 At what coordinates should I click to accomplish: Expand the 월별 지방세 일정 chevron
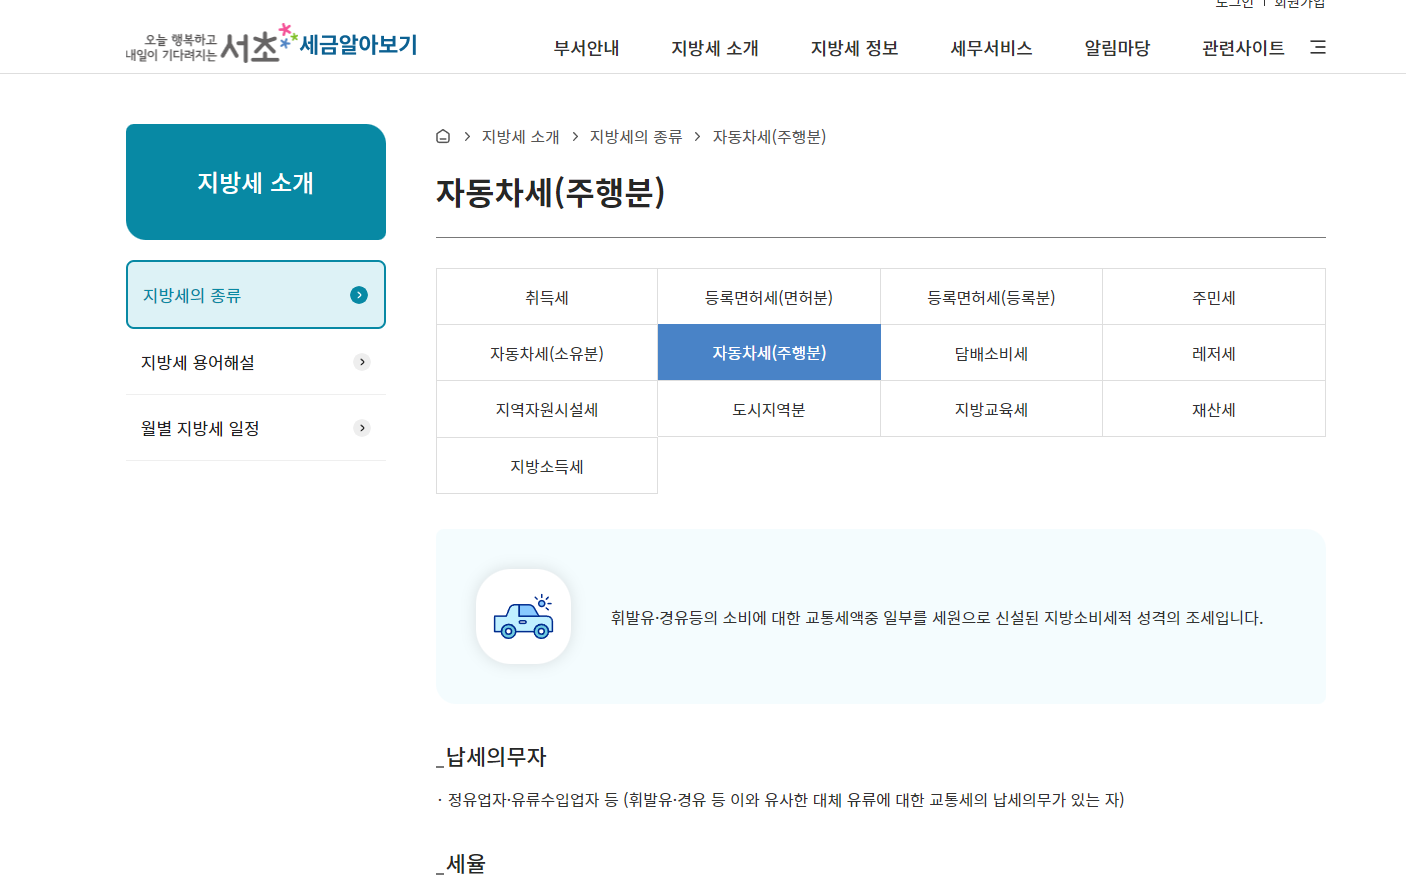pyautogui.click(x=362, y=428)
